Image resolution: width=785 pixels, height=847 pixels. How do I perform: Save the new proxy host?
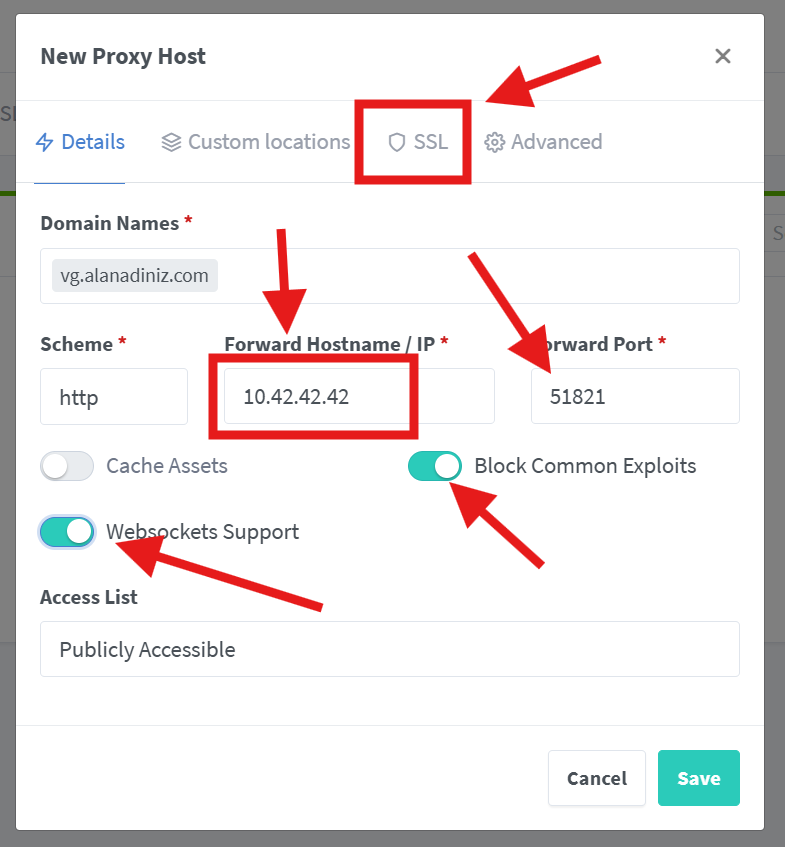[x=698, y=778]
